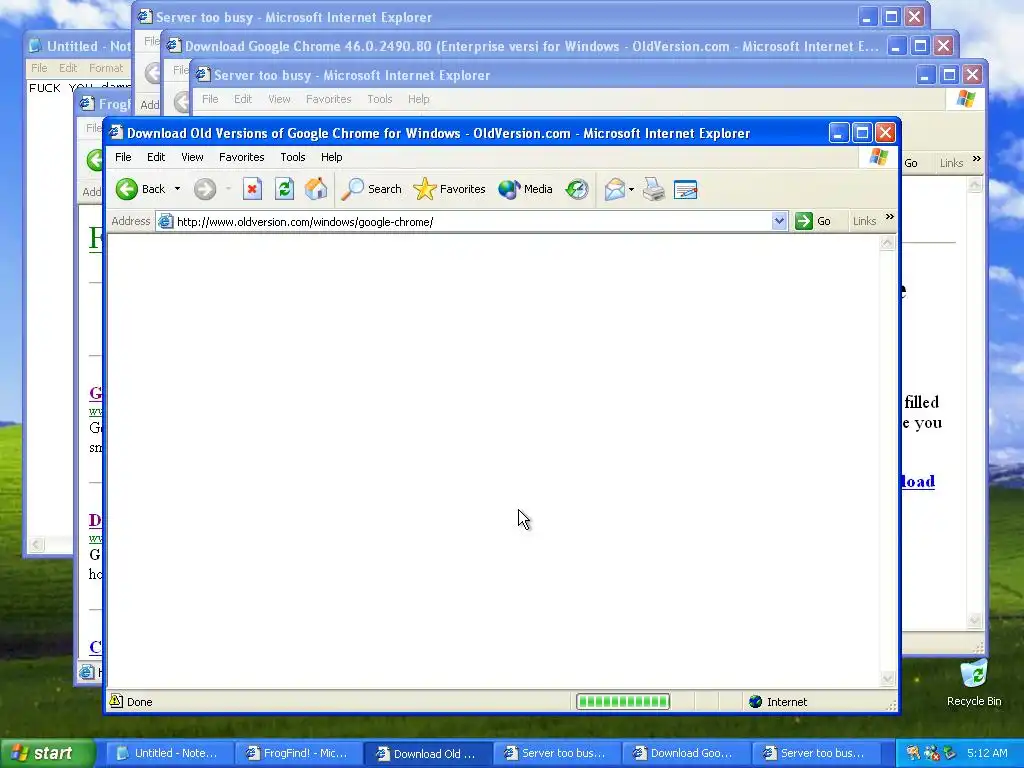Click the middle system tray icon
The height and width of the screenshot is (768, 1024).
coord(931,753)
